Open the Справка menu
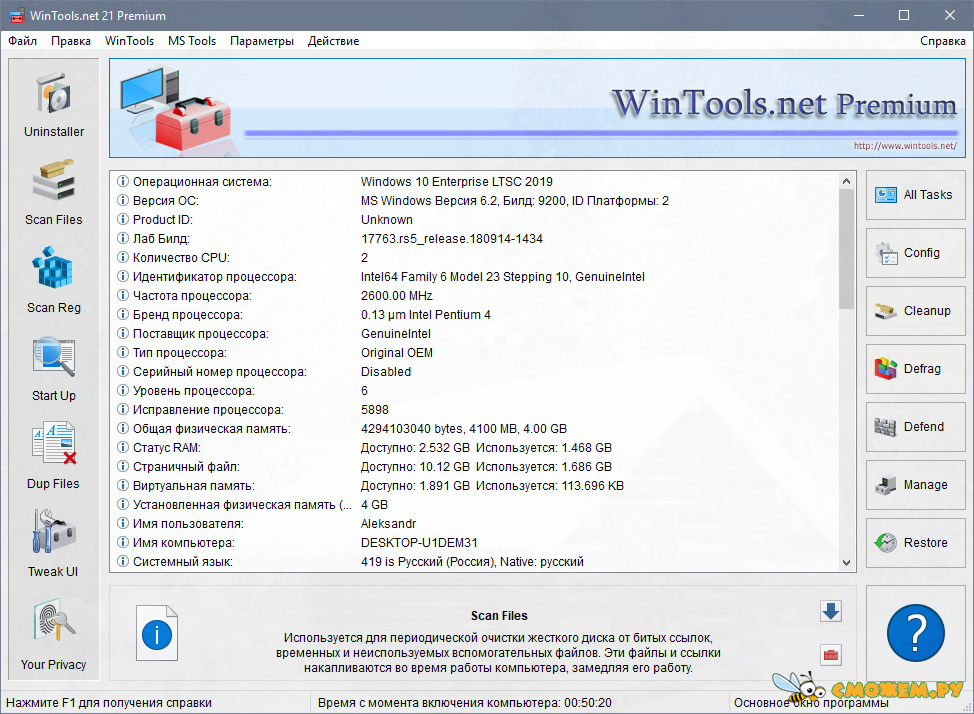The width and height of the screenshot is (974, 714). (x=942, y=41)
